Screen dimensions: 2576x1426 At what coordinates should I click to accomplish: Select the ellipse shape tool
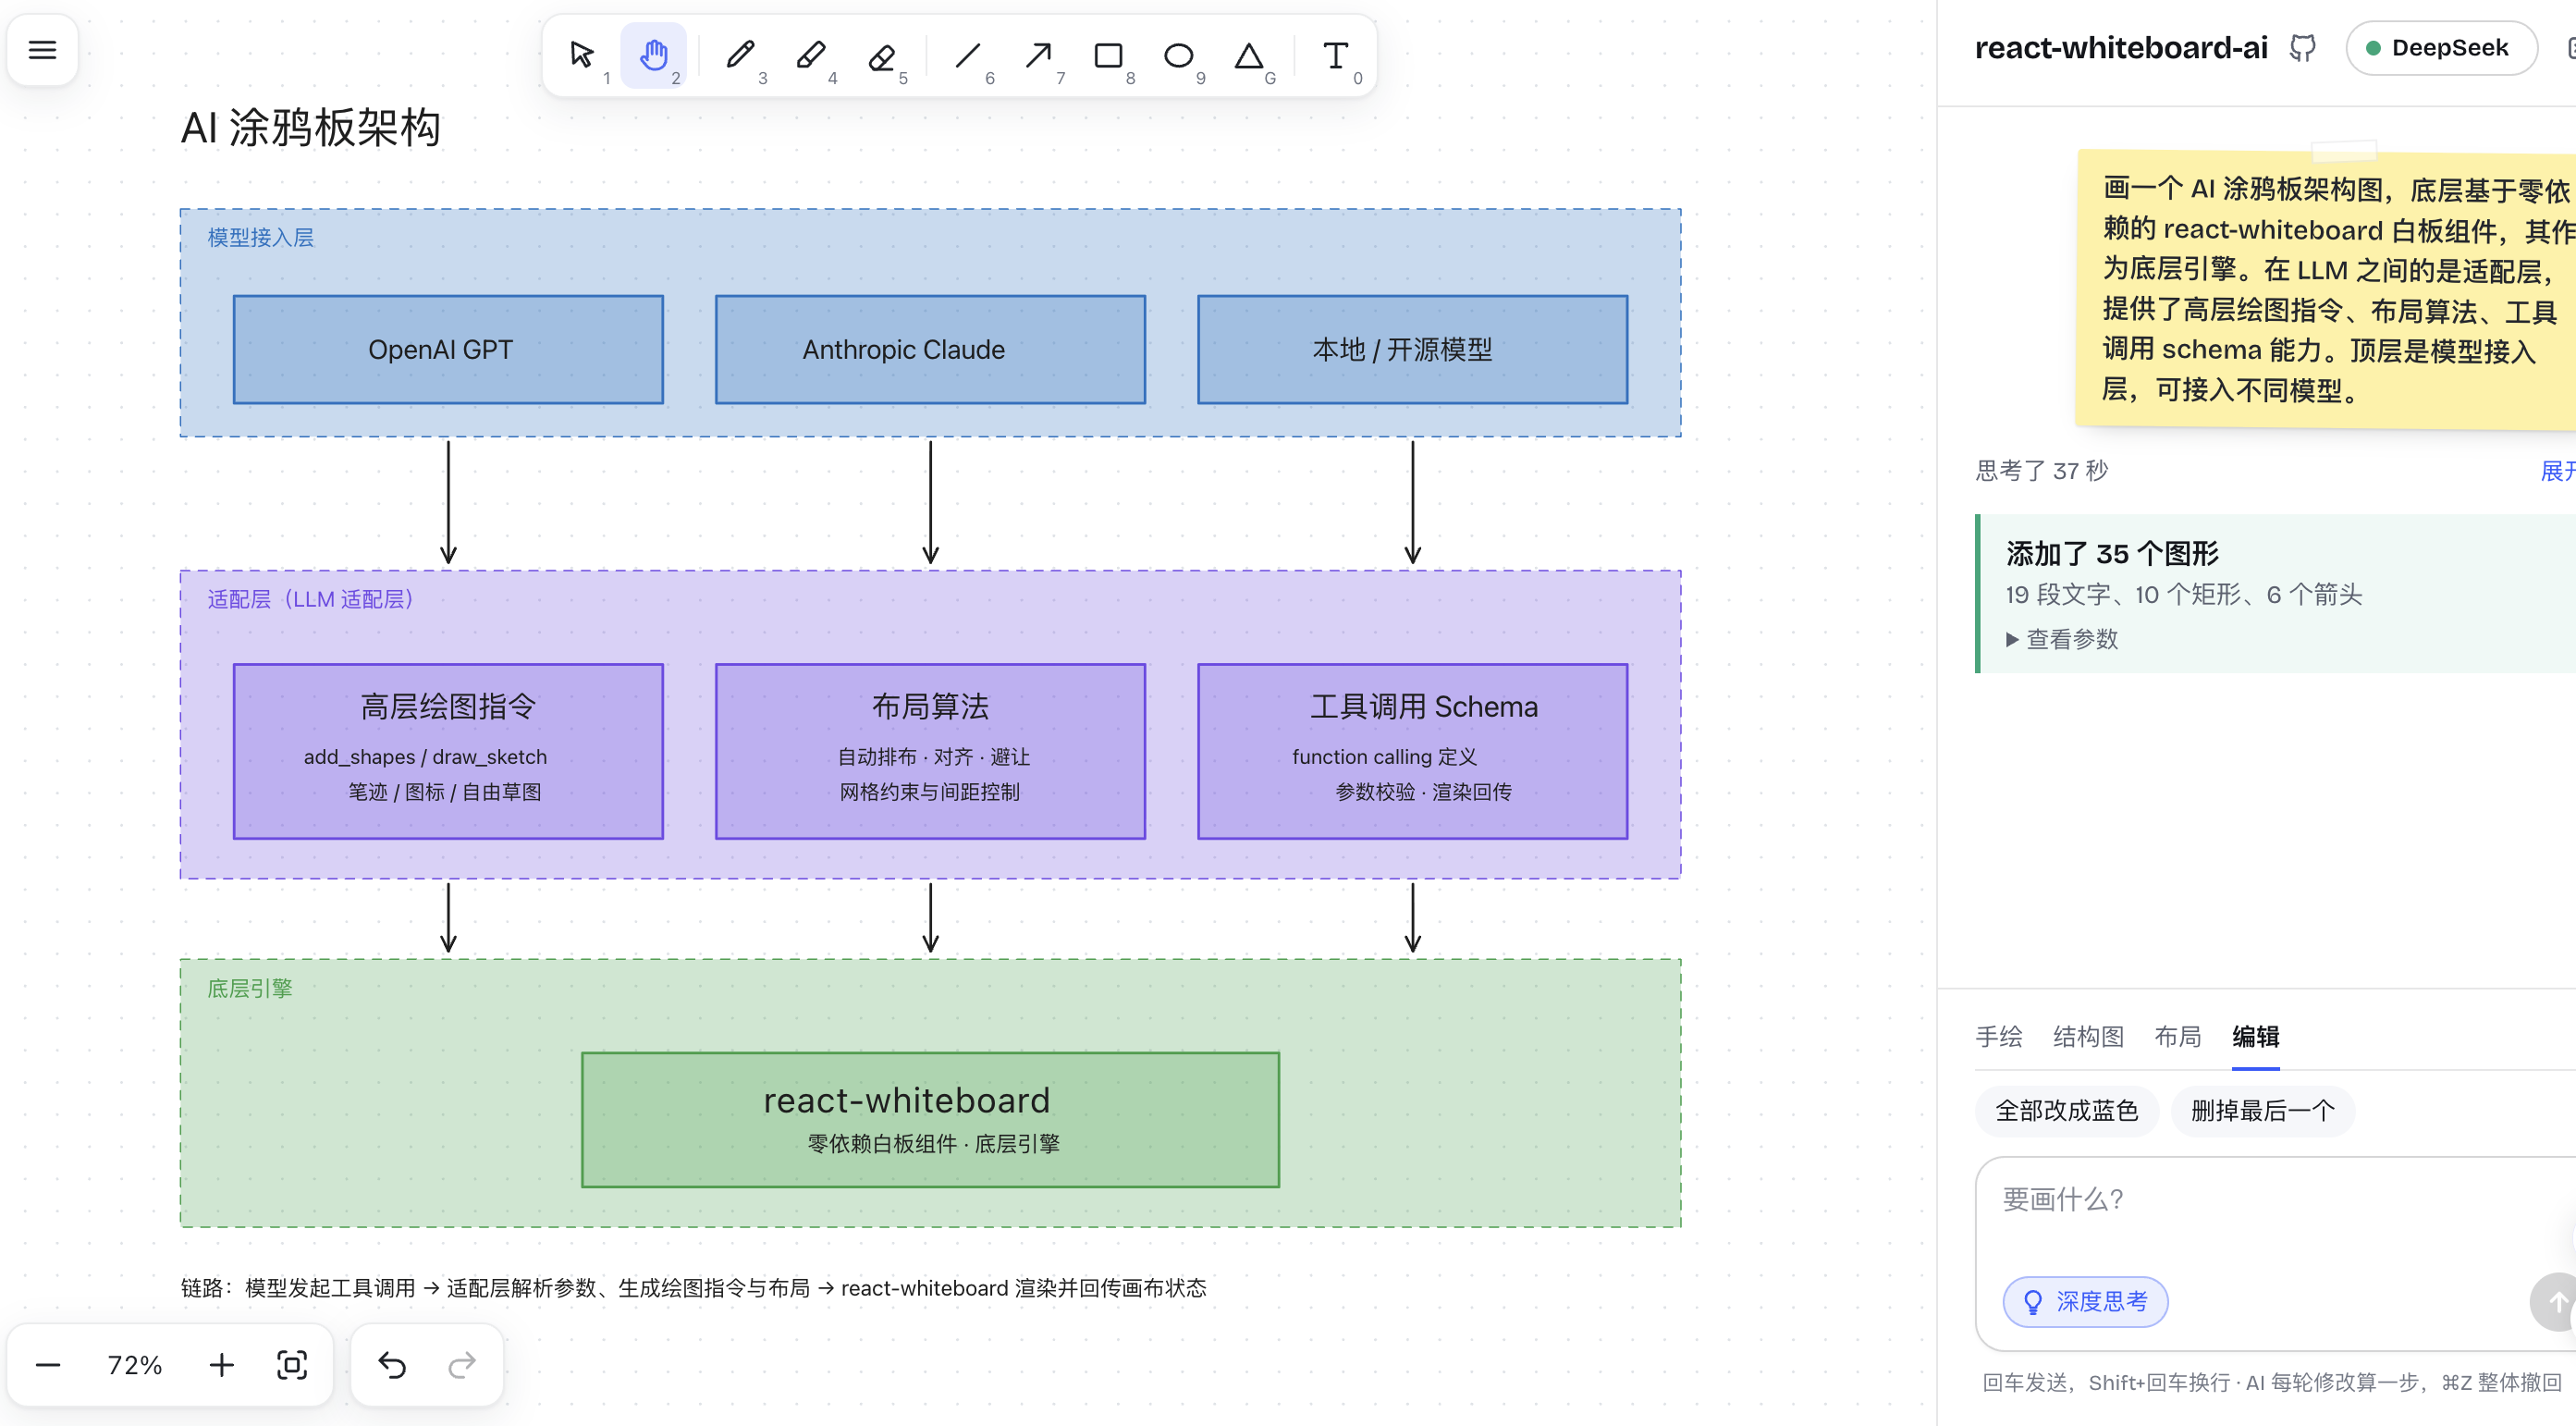[x=1179, y=54]
